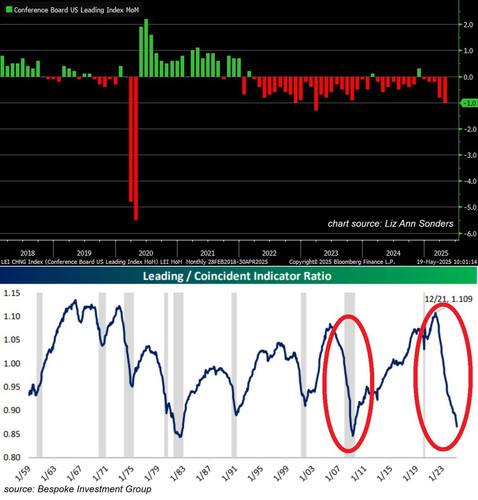
Task: Click the "1/59" x-axis date label
Action: tap(22, 473)
